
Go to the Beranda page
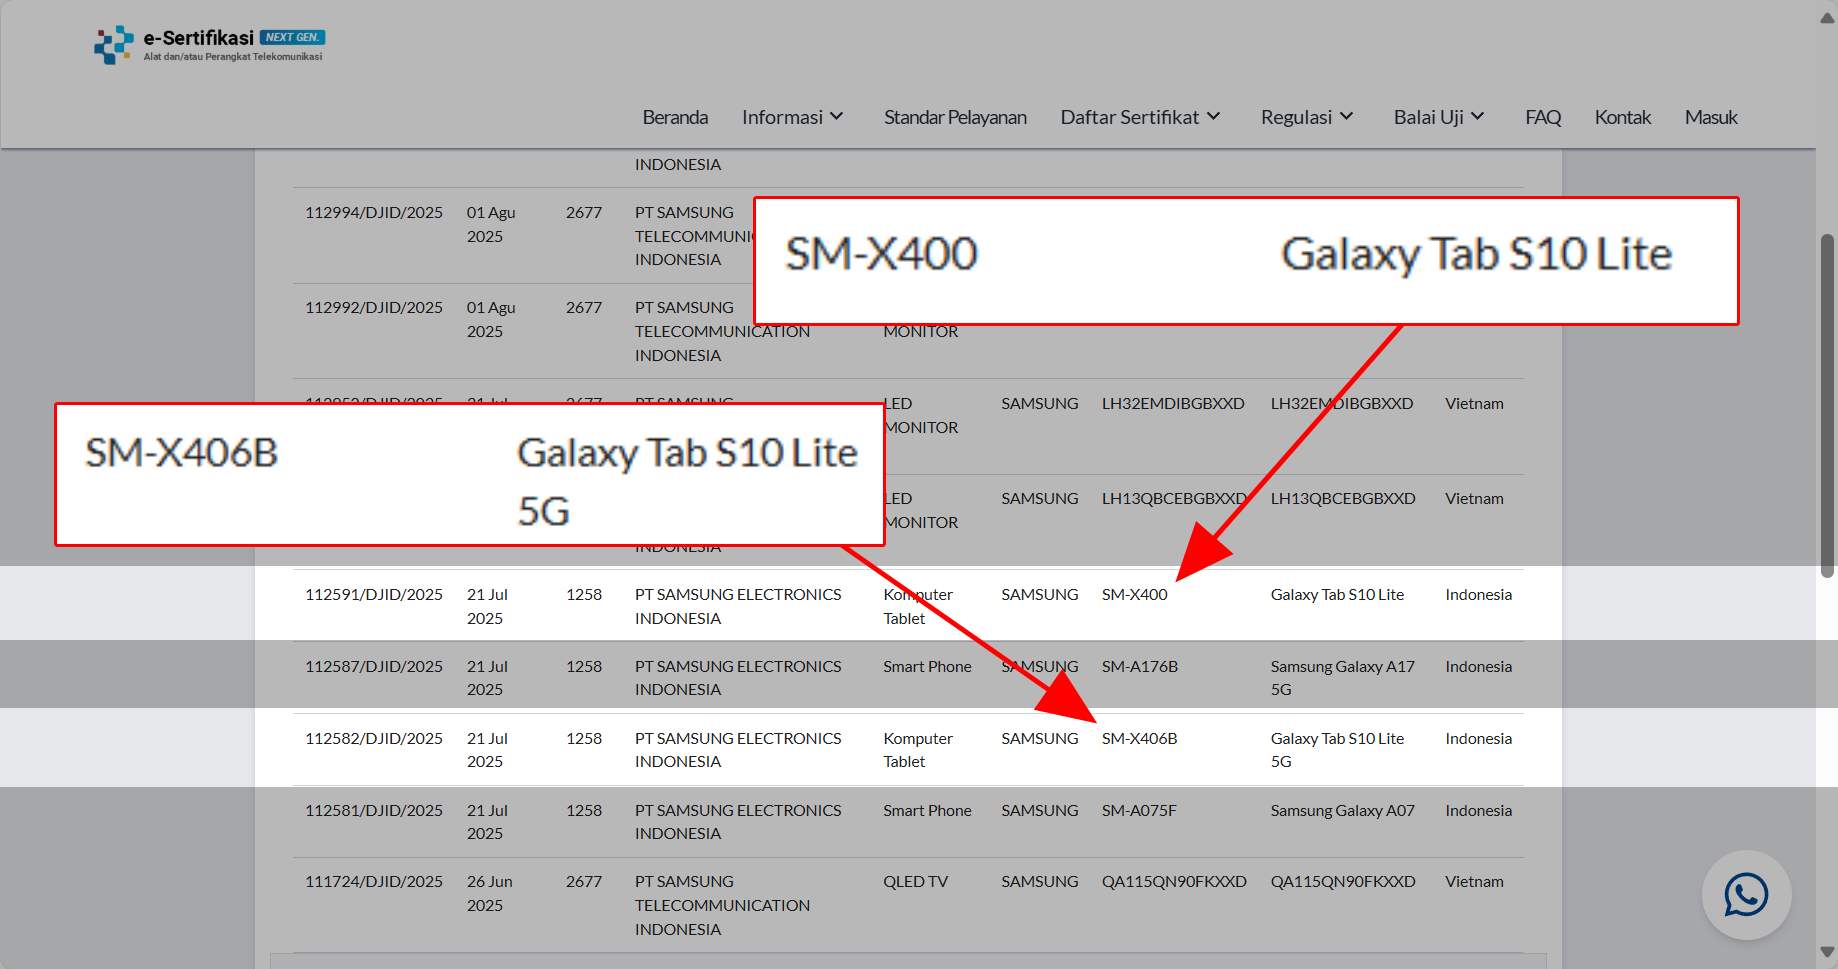(x=675, y=117)
